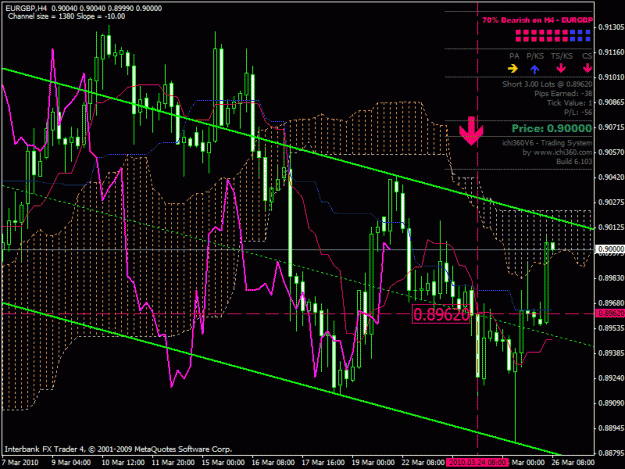Viewport: 625px width, 469px height.
Task: Click the yellow PA sideways arrow indicator
Action: pos(513,69)
